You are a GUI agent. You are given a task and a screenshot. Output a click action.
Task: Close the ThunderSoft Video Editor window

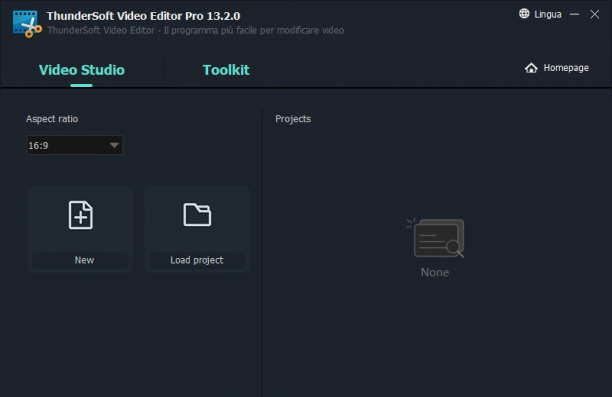point(594,14)
